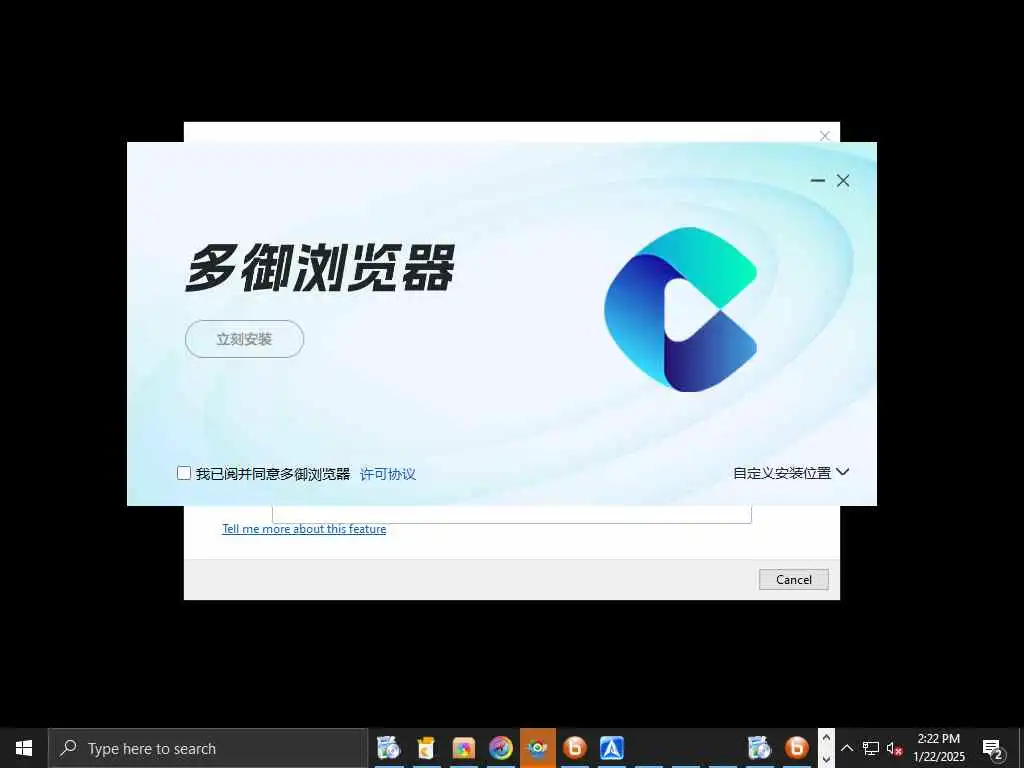The height and width of the screenshot is (768, 1024).
Task: Select the highlighted orange active taskbar app
Action: coord(538,748)
